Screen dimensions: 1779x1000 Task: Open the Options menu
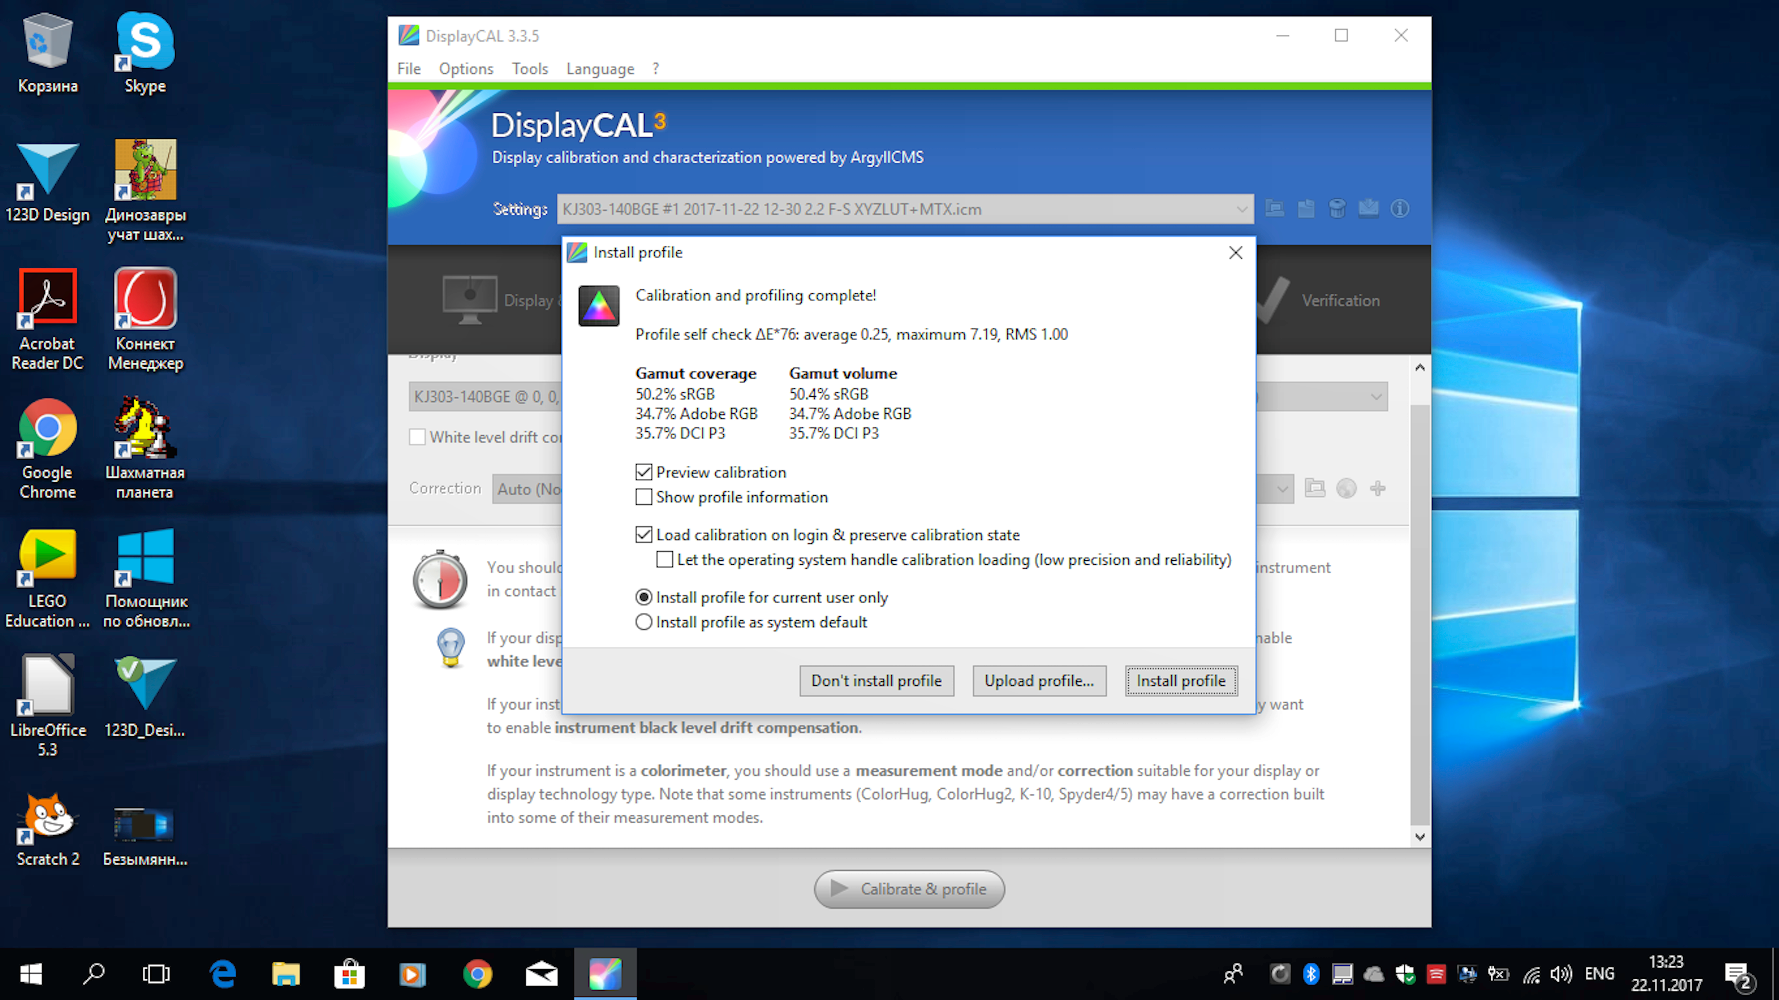pos(466,69)
